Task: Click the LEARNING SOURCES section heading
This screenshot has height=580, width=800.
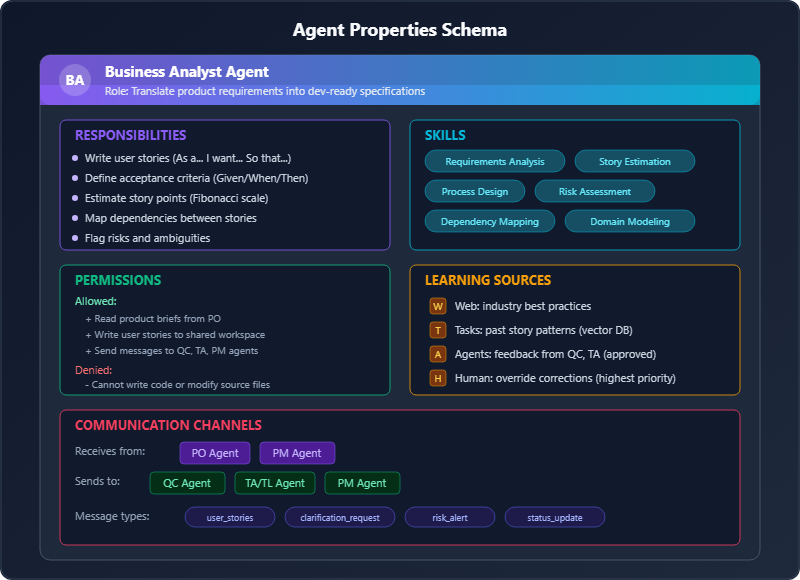Action: [x=488, y=280]
